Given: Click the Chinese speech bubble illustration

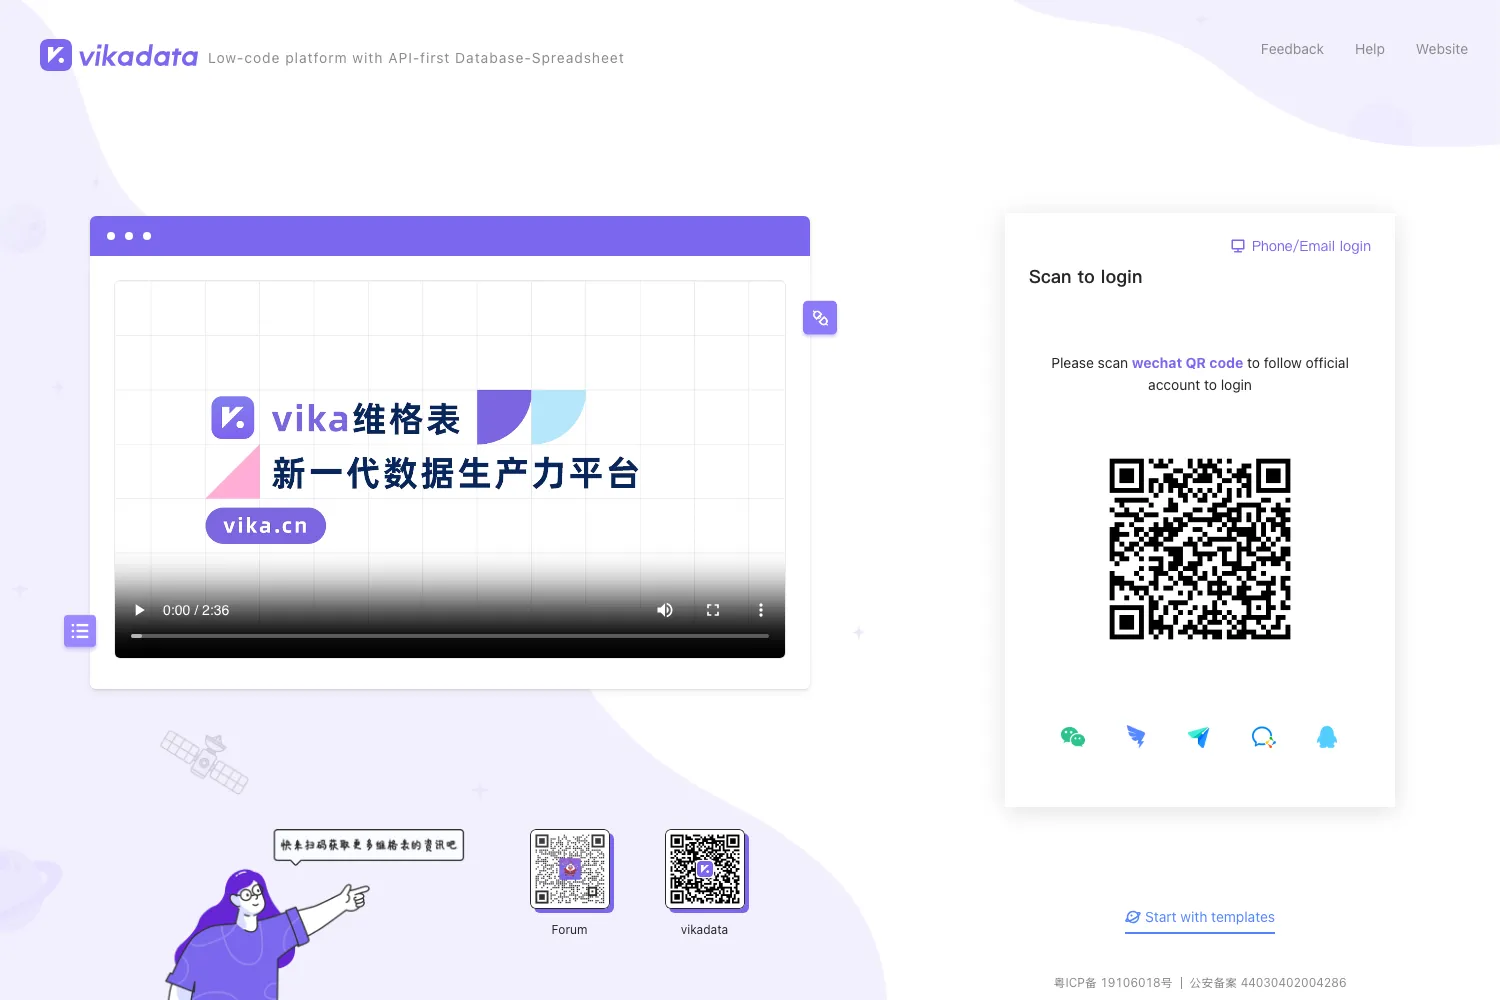Looking at the screenshot, I should tap(369, 845).
